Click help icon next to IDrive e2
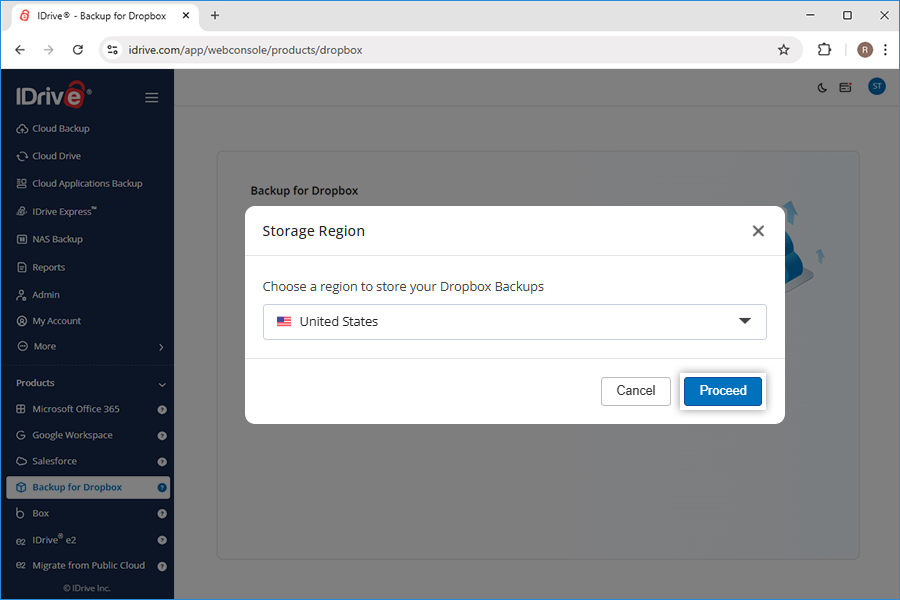The height and width of the screenshot is (600, 900). (162, 540)
